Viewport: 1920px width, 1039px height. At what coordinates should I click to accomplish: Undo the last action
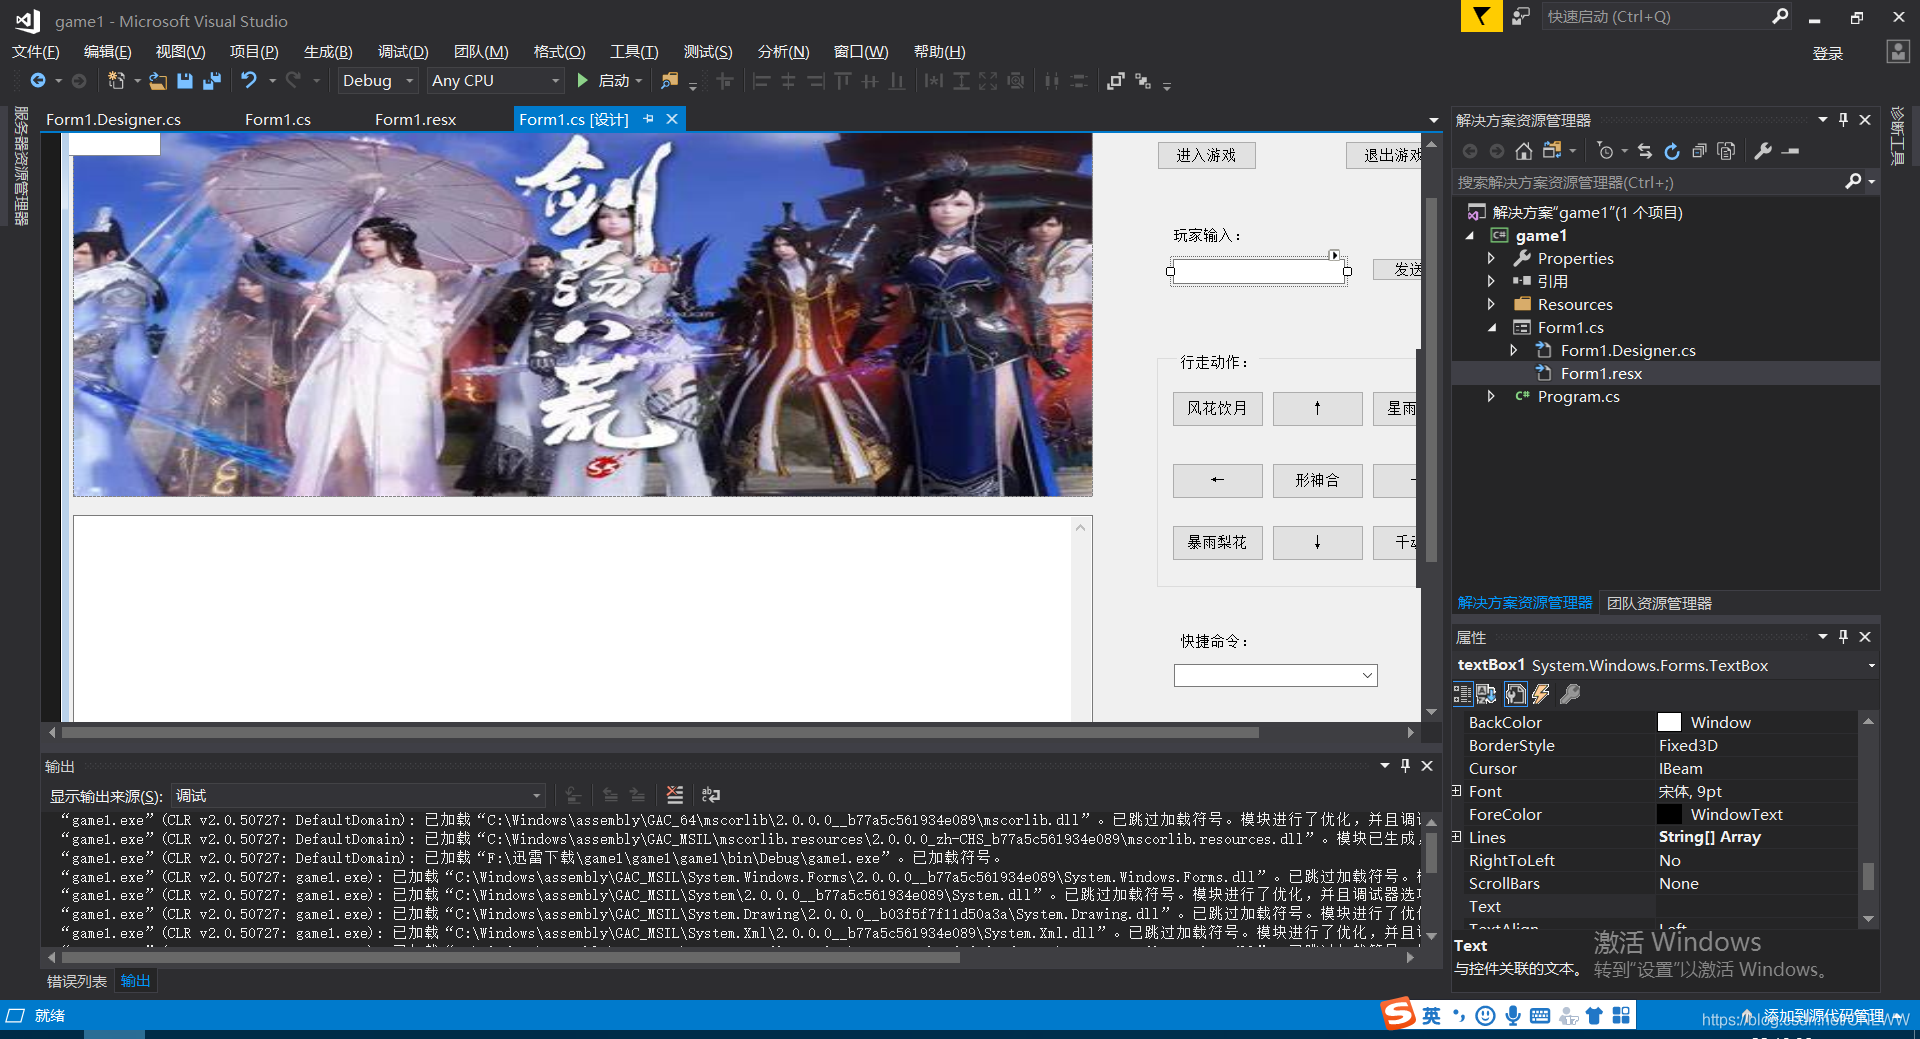[x=249, y=80]
